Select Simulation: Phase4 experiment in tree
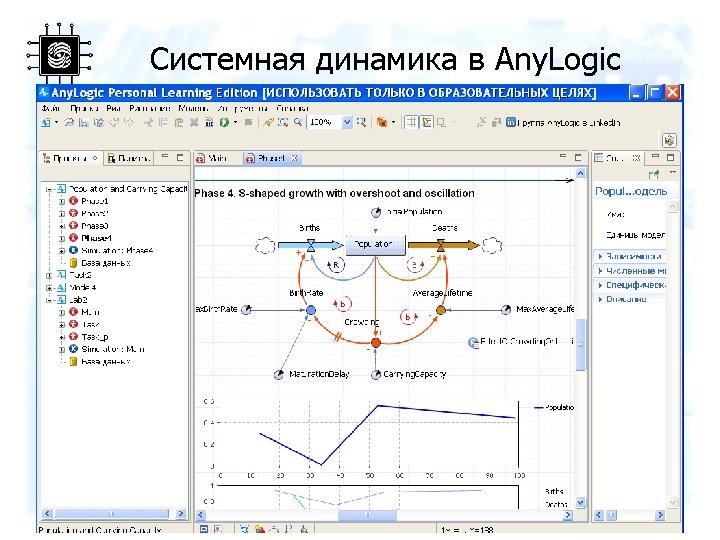The image size is (720, 540). point(117,251)
